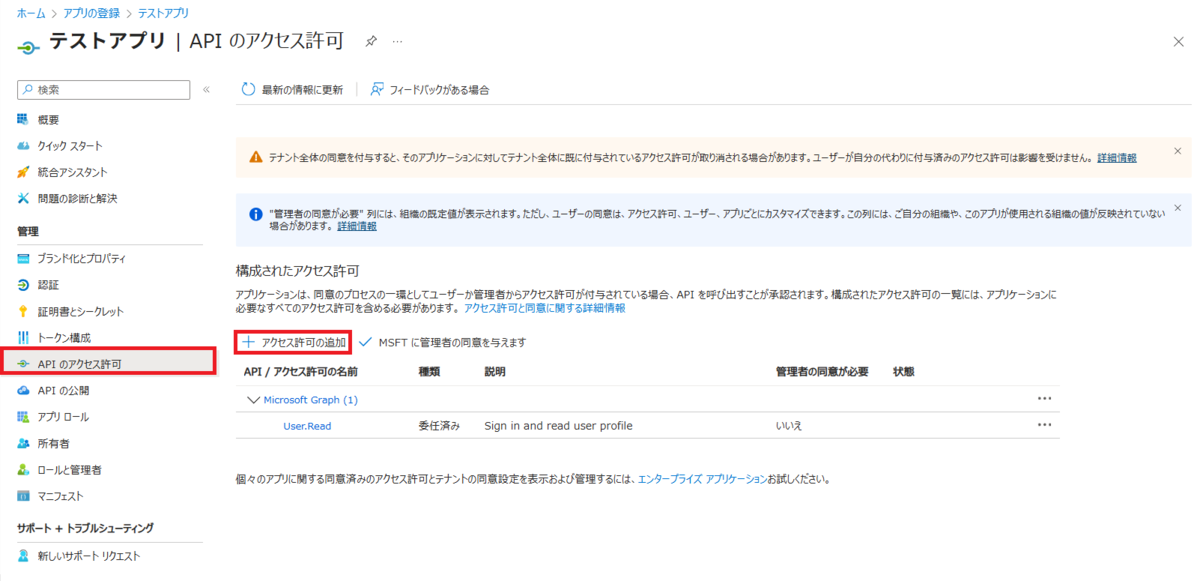Collapse the Microsoft Graph permissions group

point(254,398)
